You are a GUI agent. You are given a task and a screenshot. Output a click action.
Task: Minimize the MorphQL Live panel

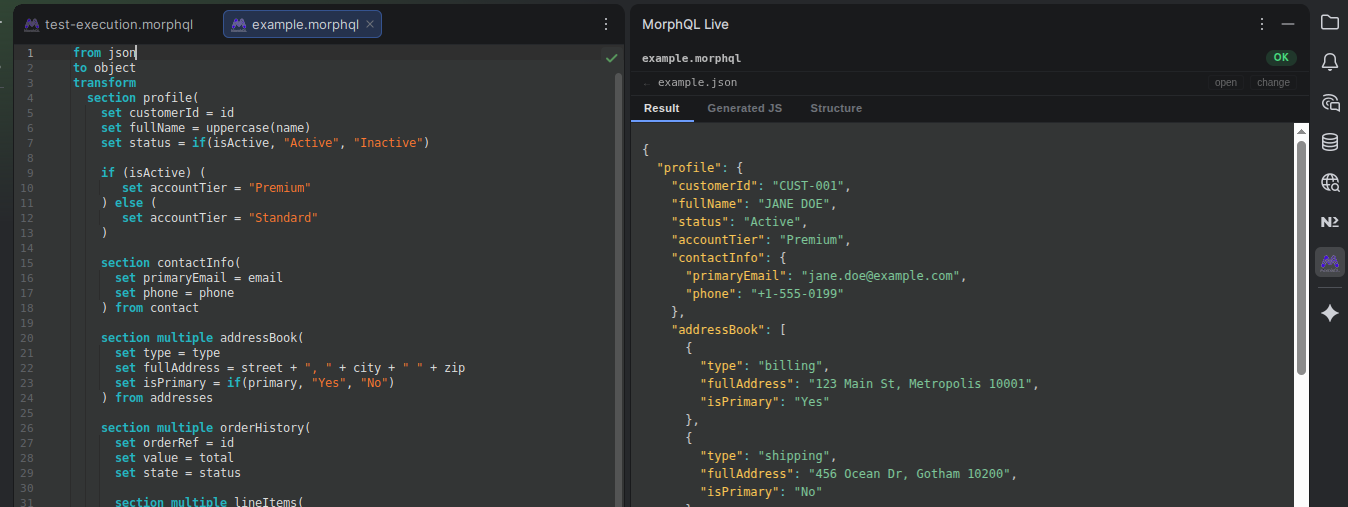click(x=1288, y=24)
